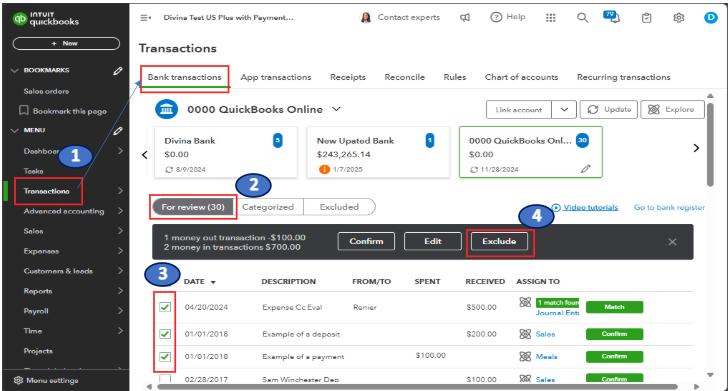Viewport: 728px width, 391px height.
Task: Check the Sam Winchester Dep checkbox
Action: pyautogui.click(x=165, y=378)
